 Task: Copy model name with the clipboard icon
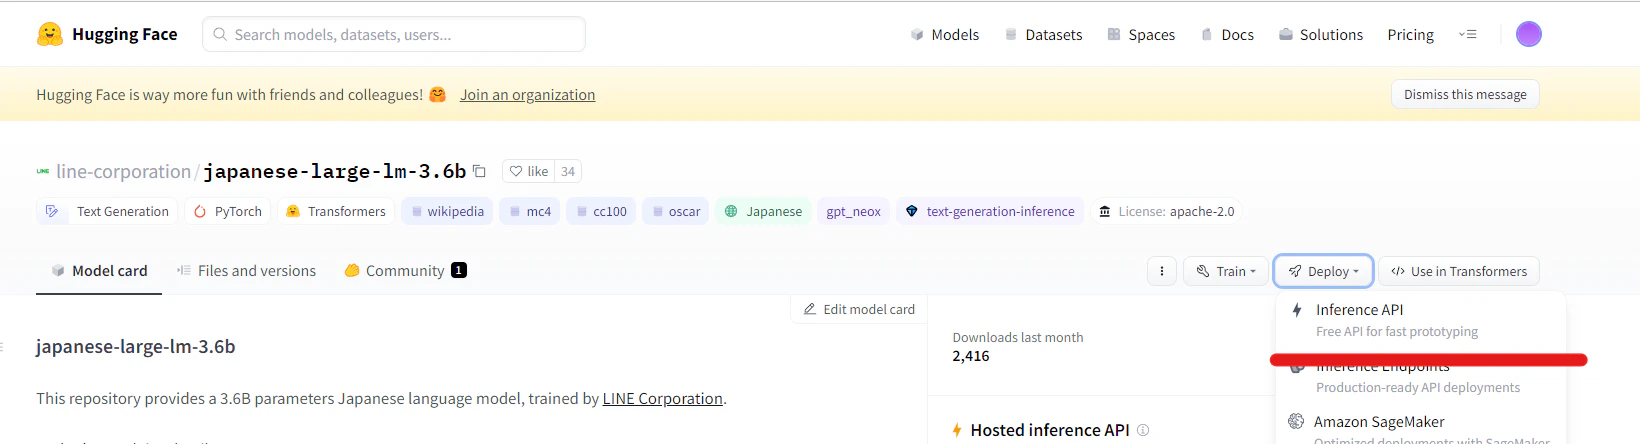[x=479, y=171]
